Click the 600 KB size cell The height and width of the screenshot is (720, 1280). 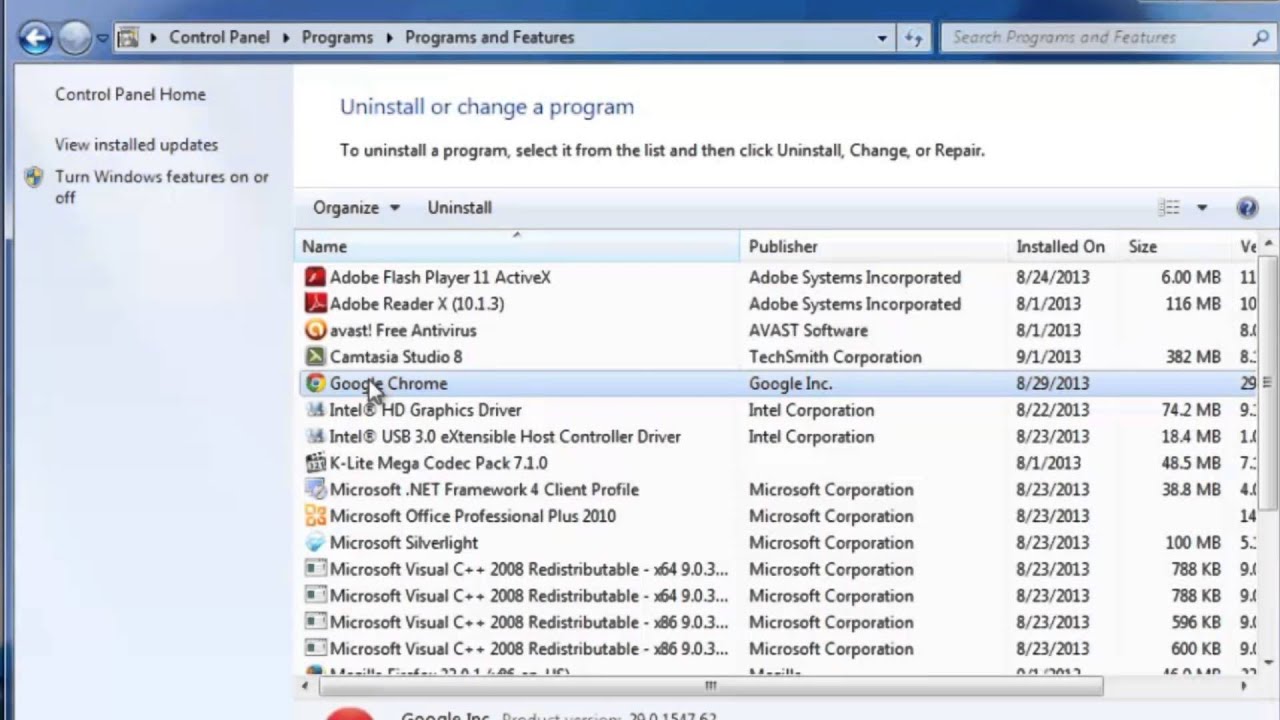tap(1194, 649)
